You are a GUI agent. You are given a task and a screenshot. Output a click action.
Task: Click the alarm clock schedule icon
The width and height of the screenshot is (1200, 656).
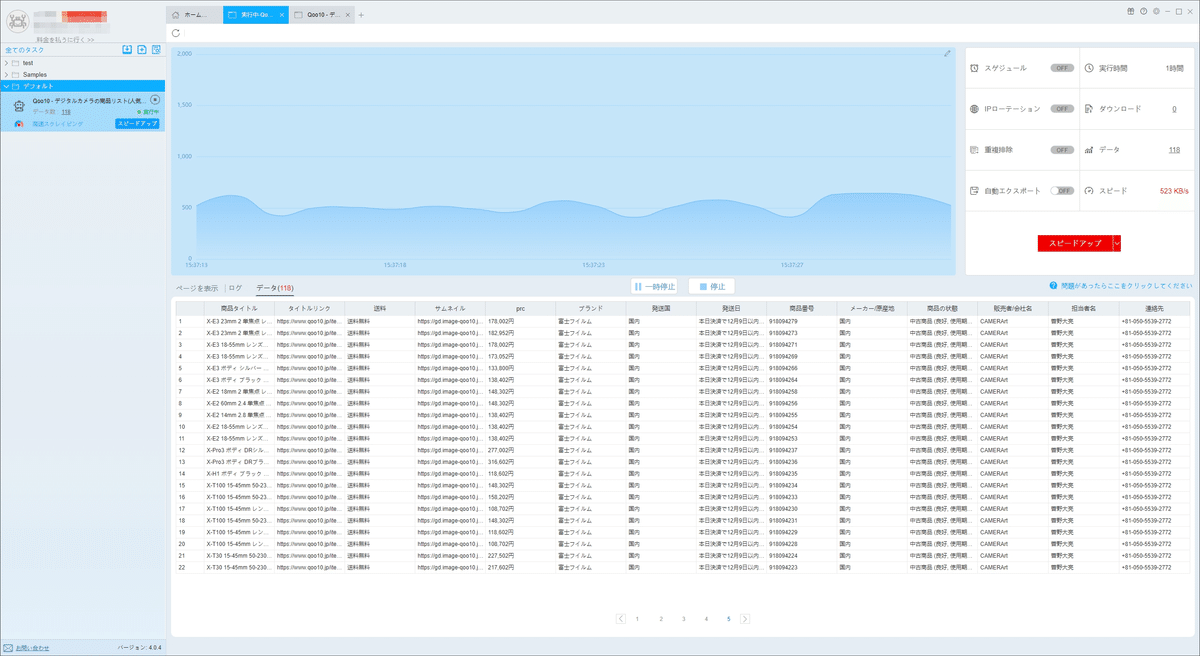pyautogui.click(x=975, y=68)
